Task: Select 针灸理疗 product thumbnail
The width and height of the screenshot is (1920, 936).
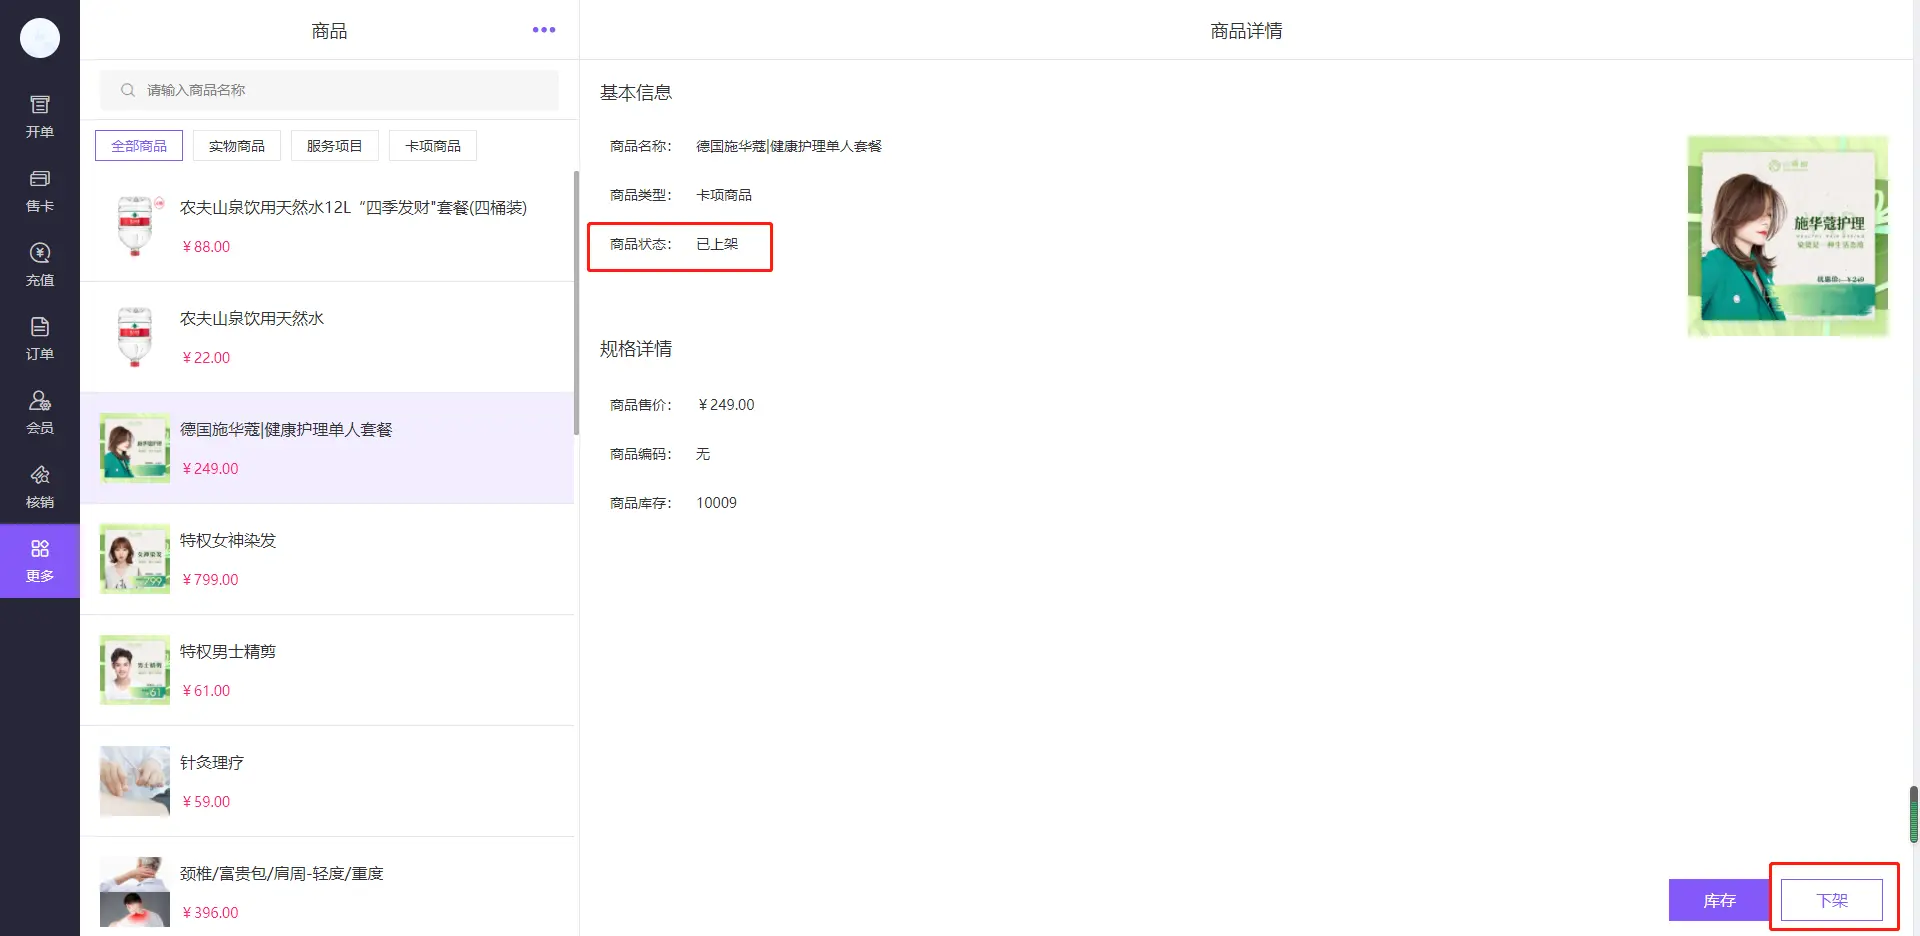Action: point(135,781)
